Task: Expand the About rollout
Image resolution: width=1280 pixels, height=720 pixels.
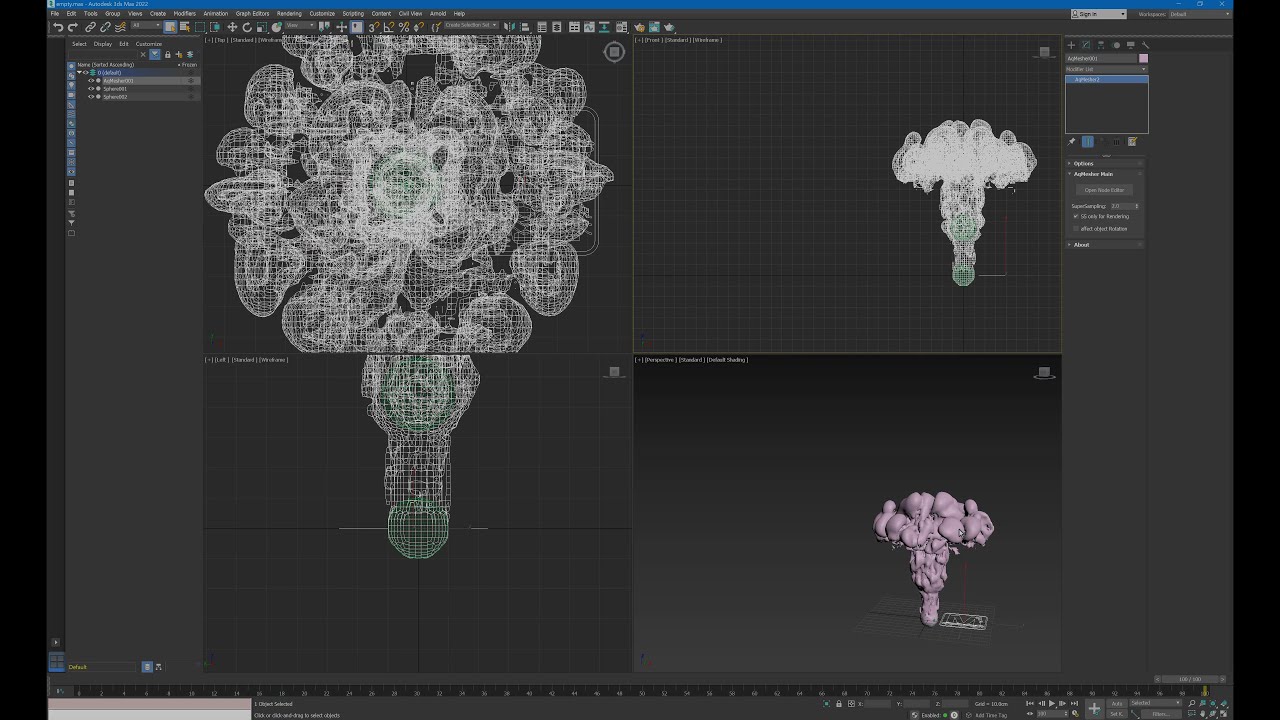Action: point(1106,245)
